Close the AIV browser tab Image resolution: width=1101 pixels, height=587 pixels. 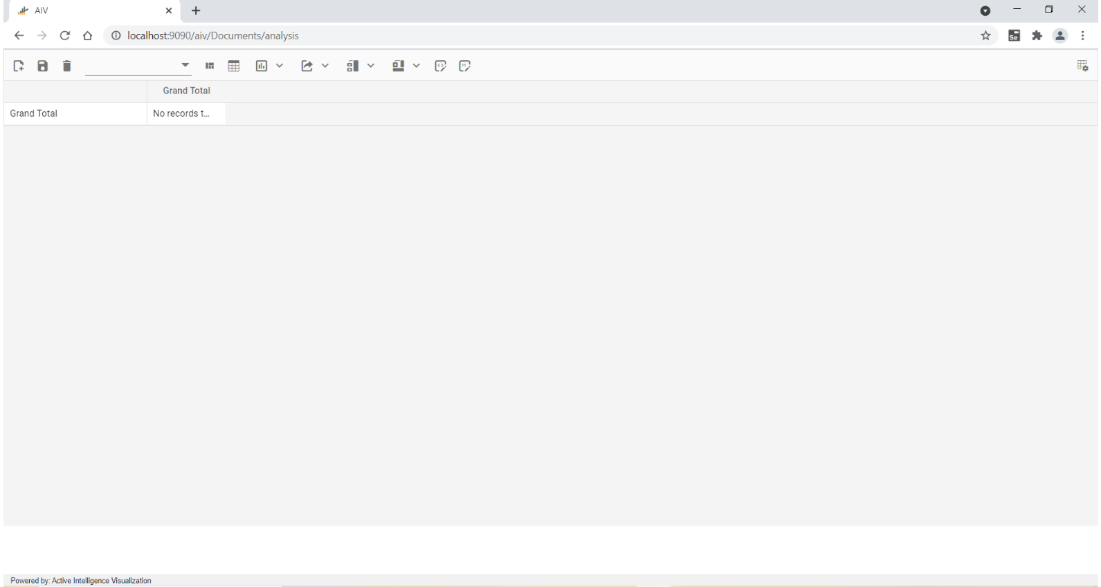click(x=169, y=11)
